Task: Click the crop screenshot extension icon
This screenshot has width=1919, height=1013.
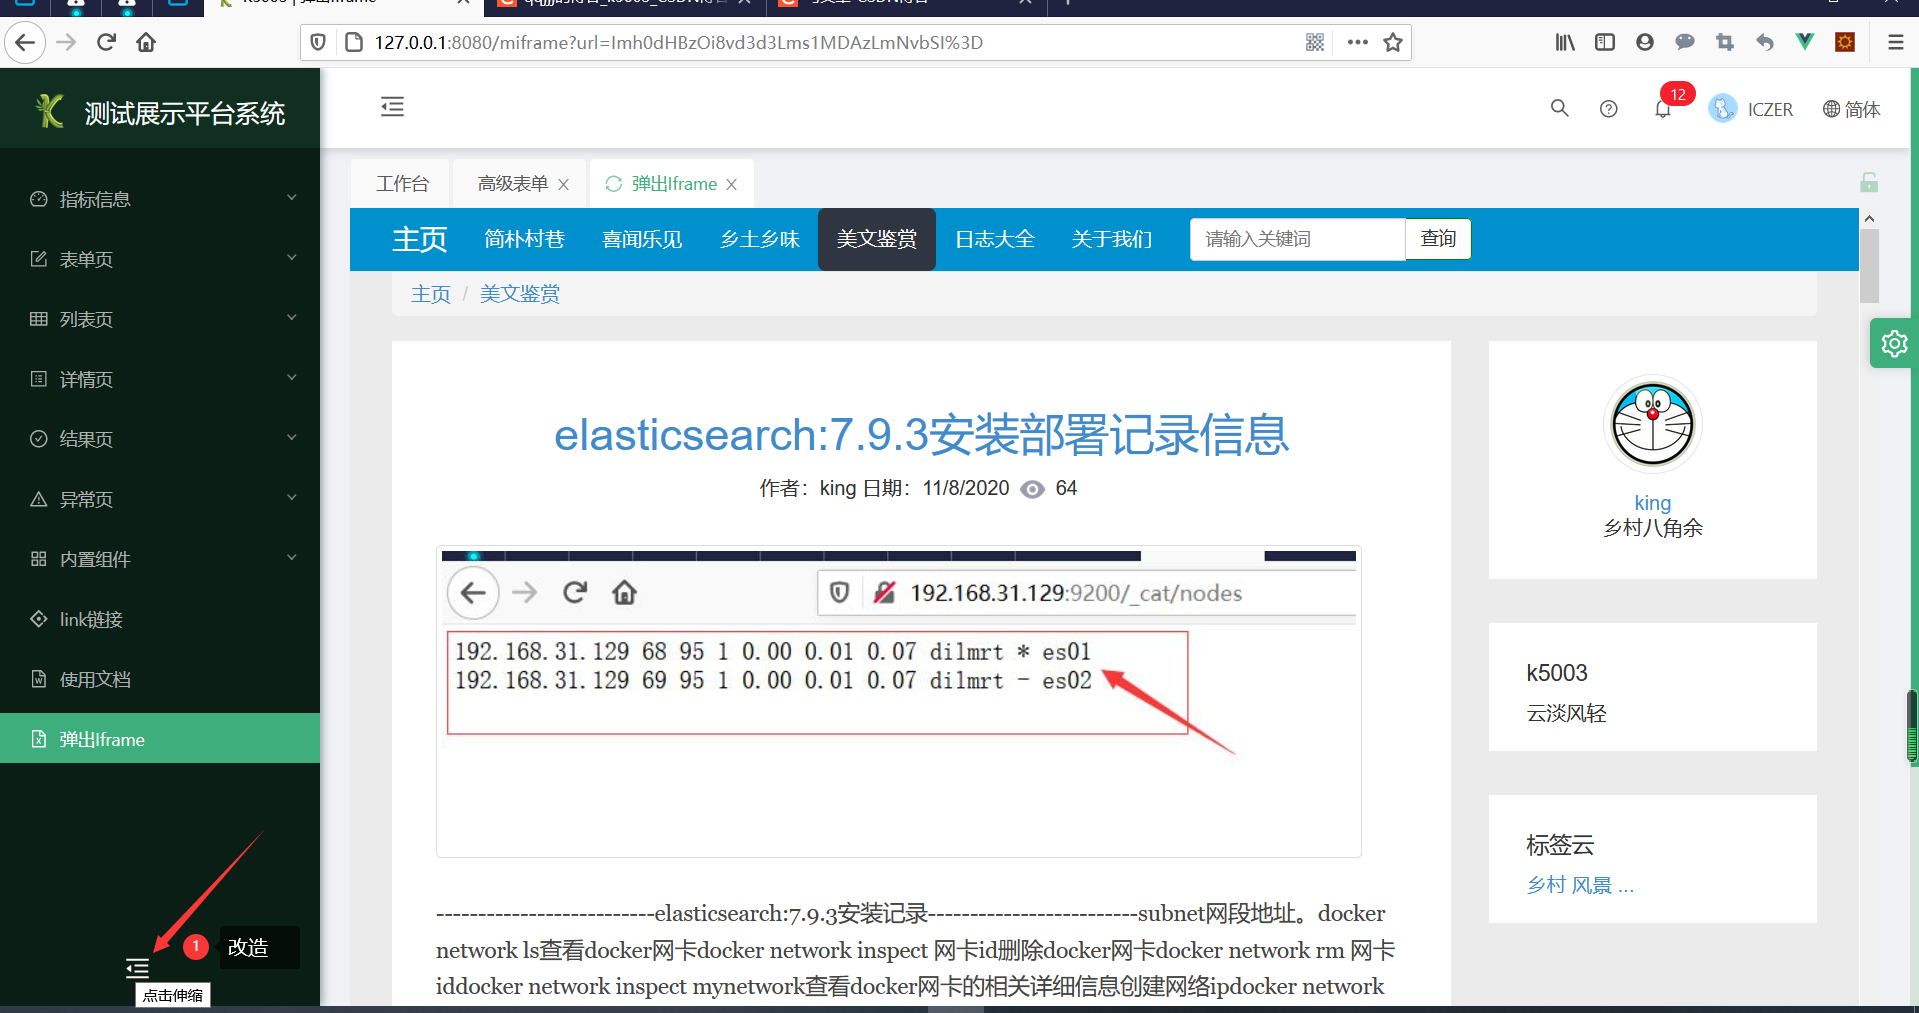Action: pyautogui.click(x=1725, y=42)
